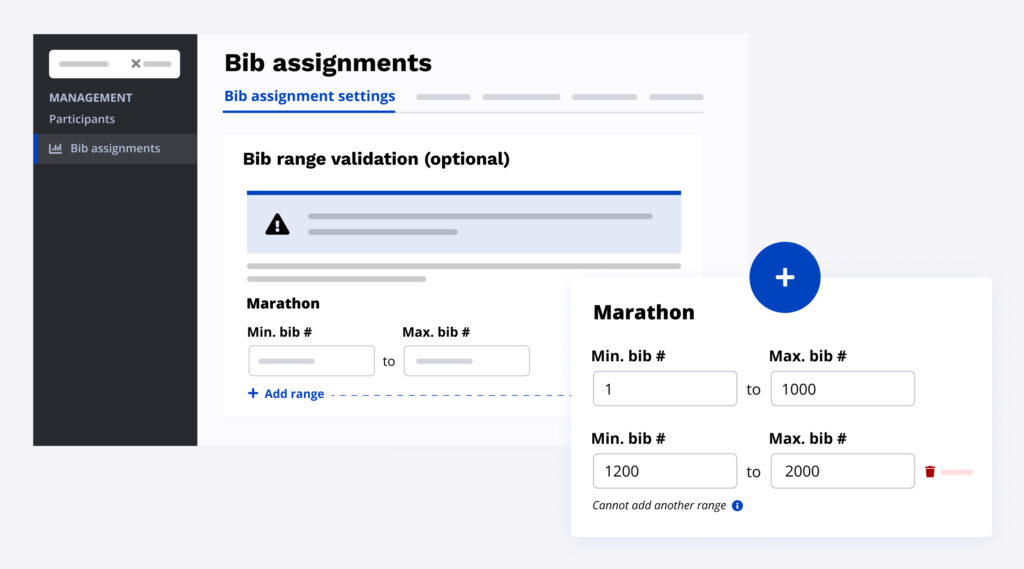Click the Min. bib field containing 1200
This screenshot has width=1024, height=569.
tap(664, 471)
